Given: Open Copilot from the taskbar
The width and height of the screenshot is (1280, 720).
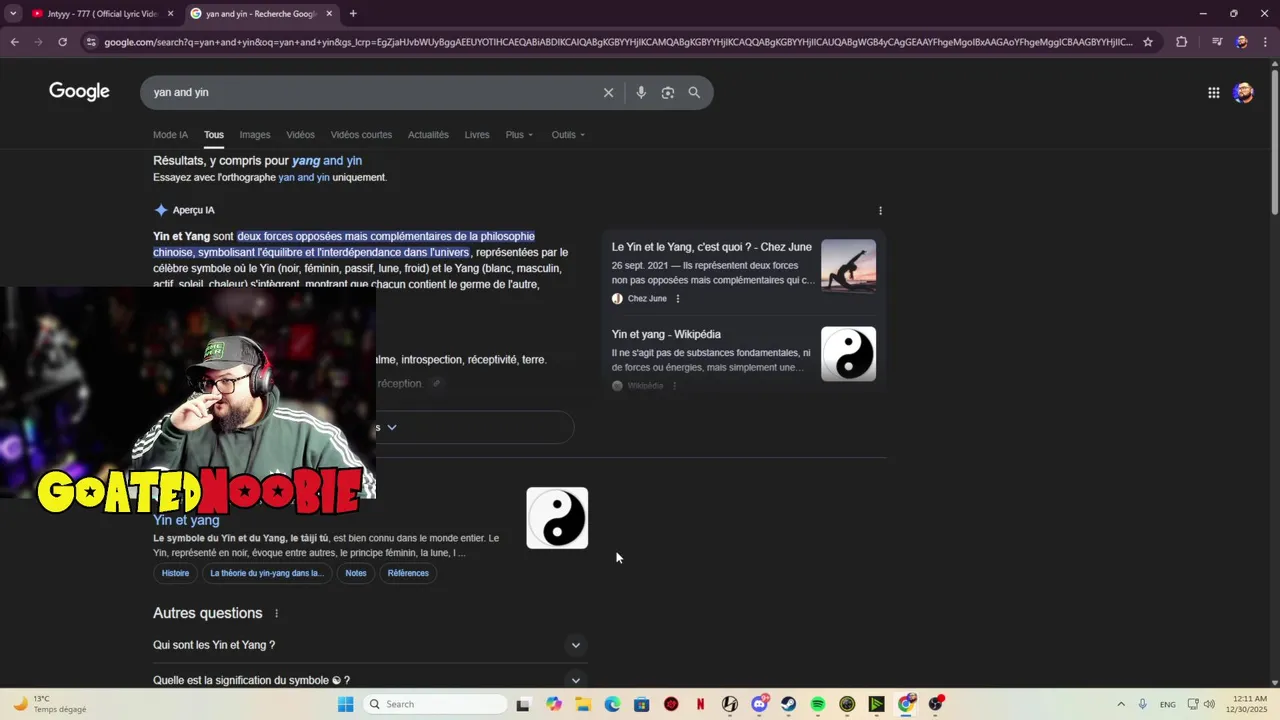Looking at the screenshot, I should pos(554,704).
